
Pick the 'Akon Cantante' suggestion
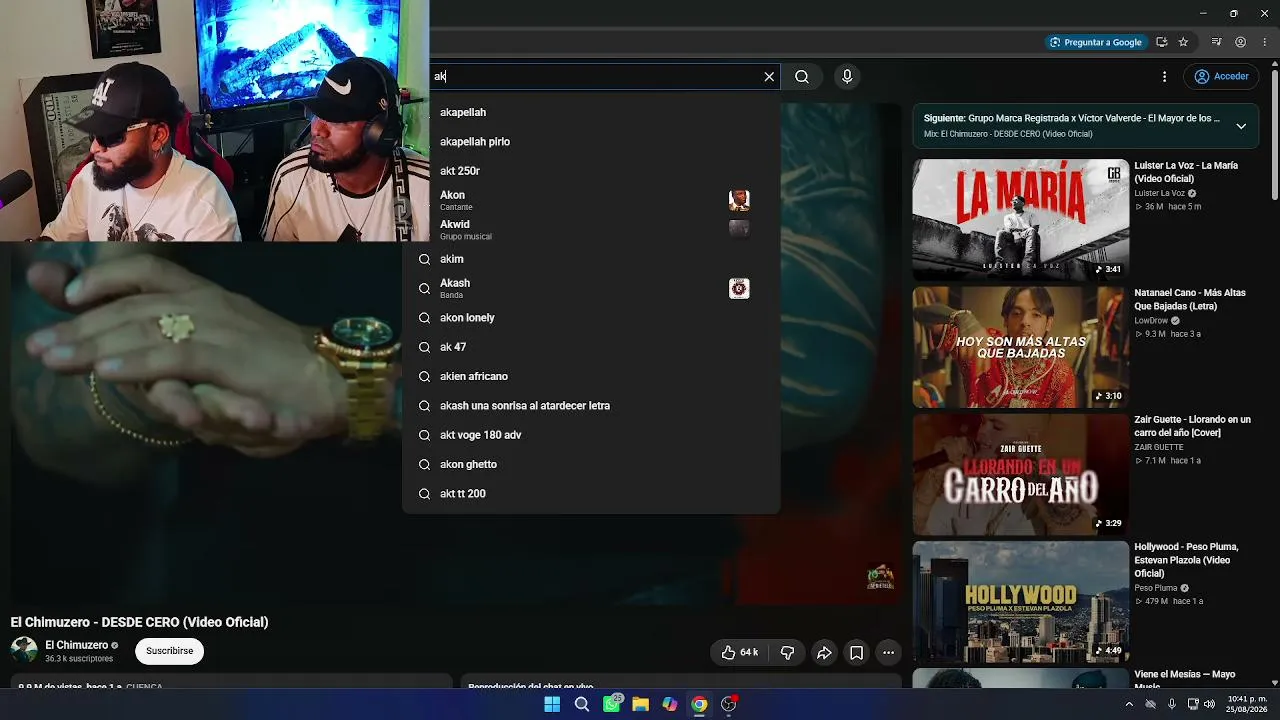pyautogui.click(x=591, y=200)
